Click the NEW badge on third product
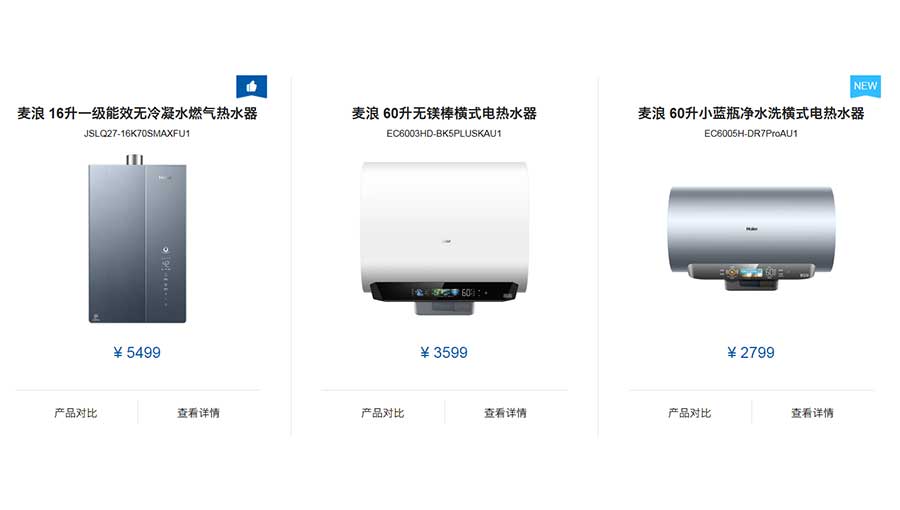 pos(865,86)
